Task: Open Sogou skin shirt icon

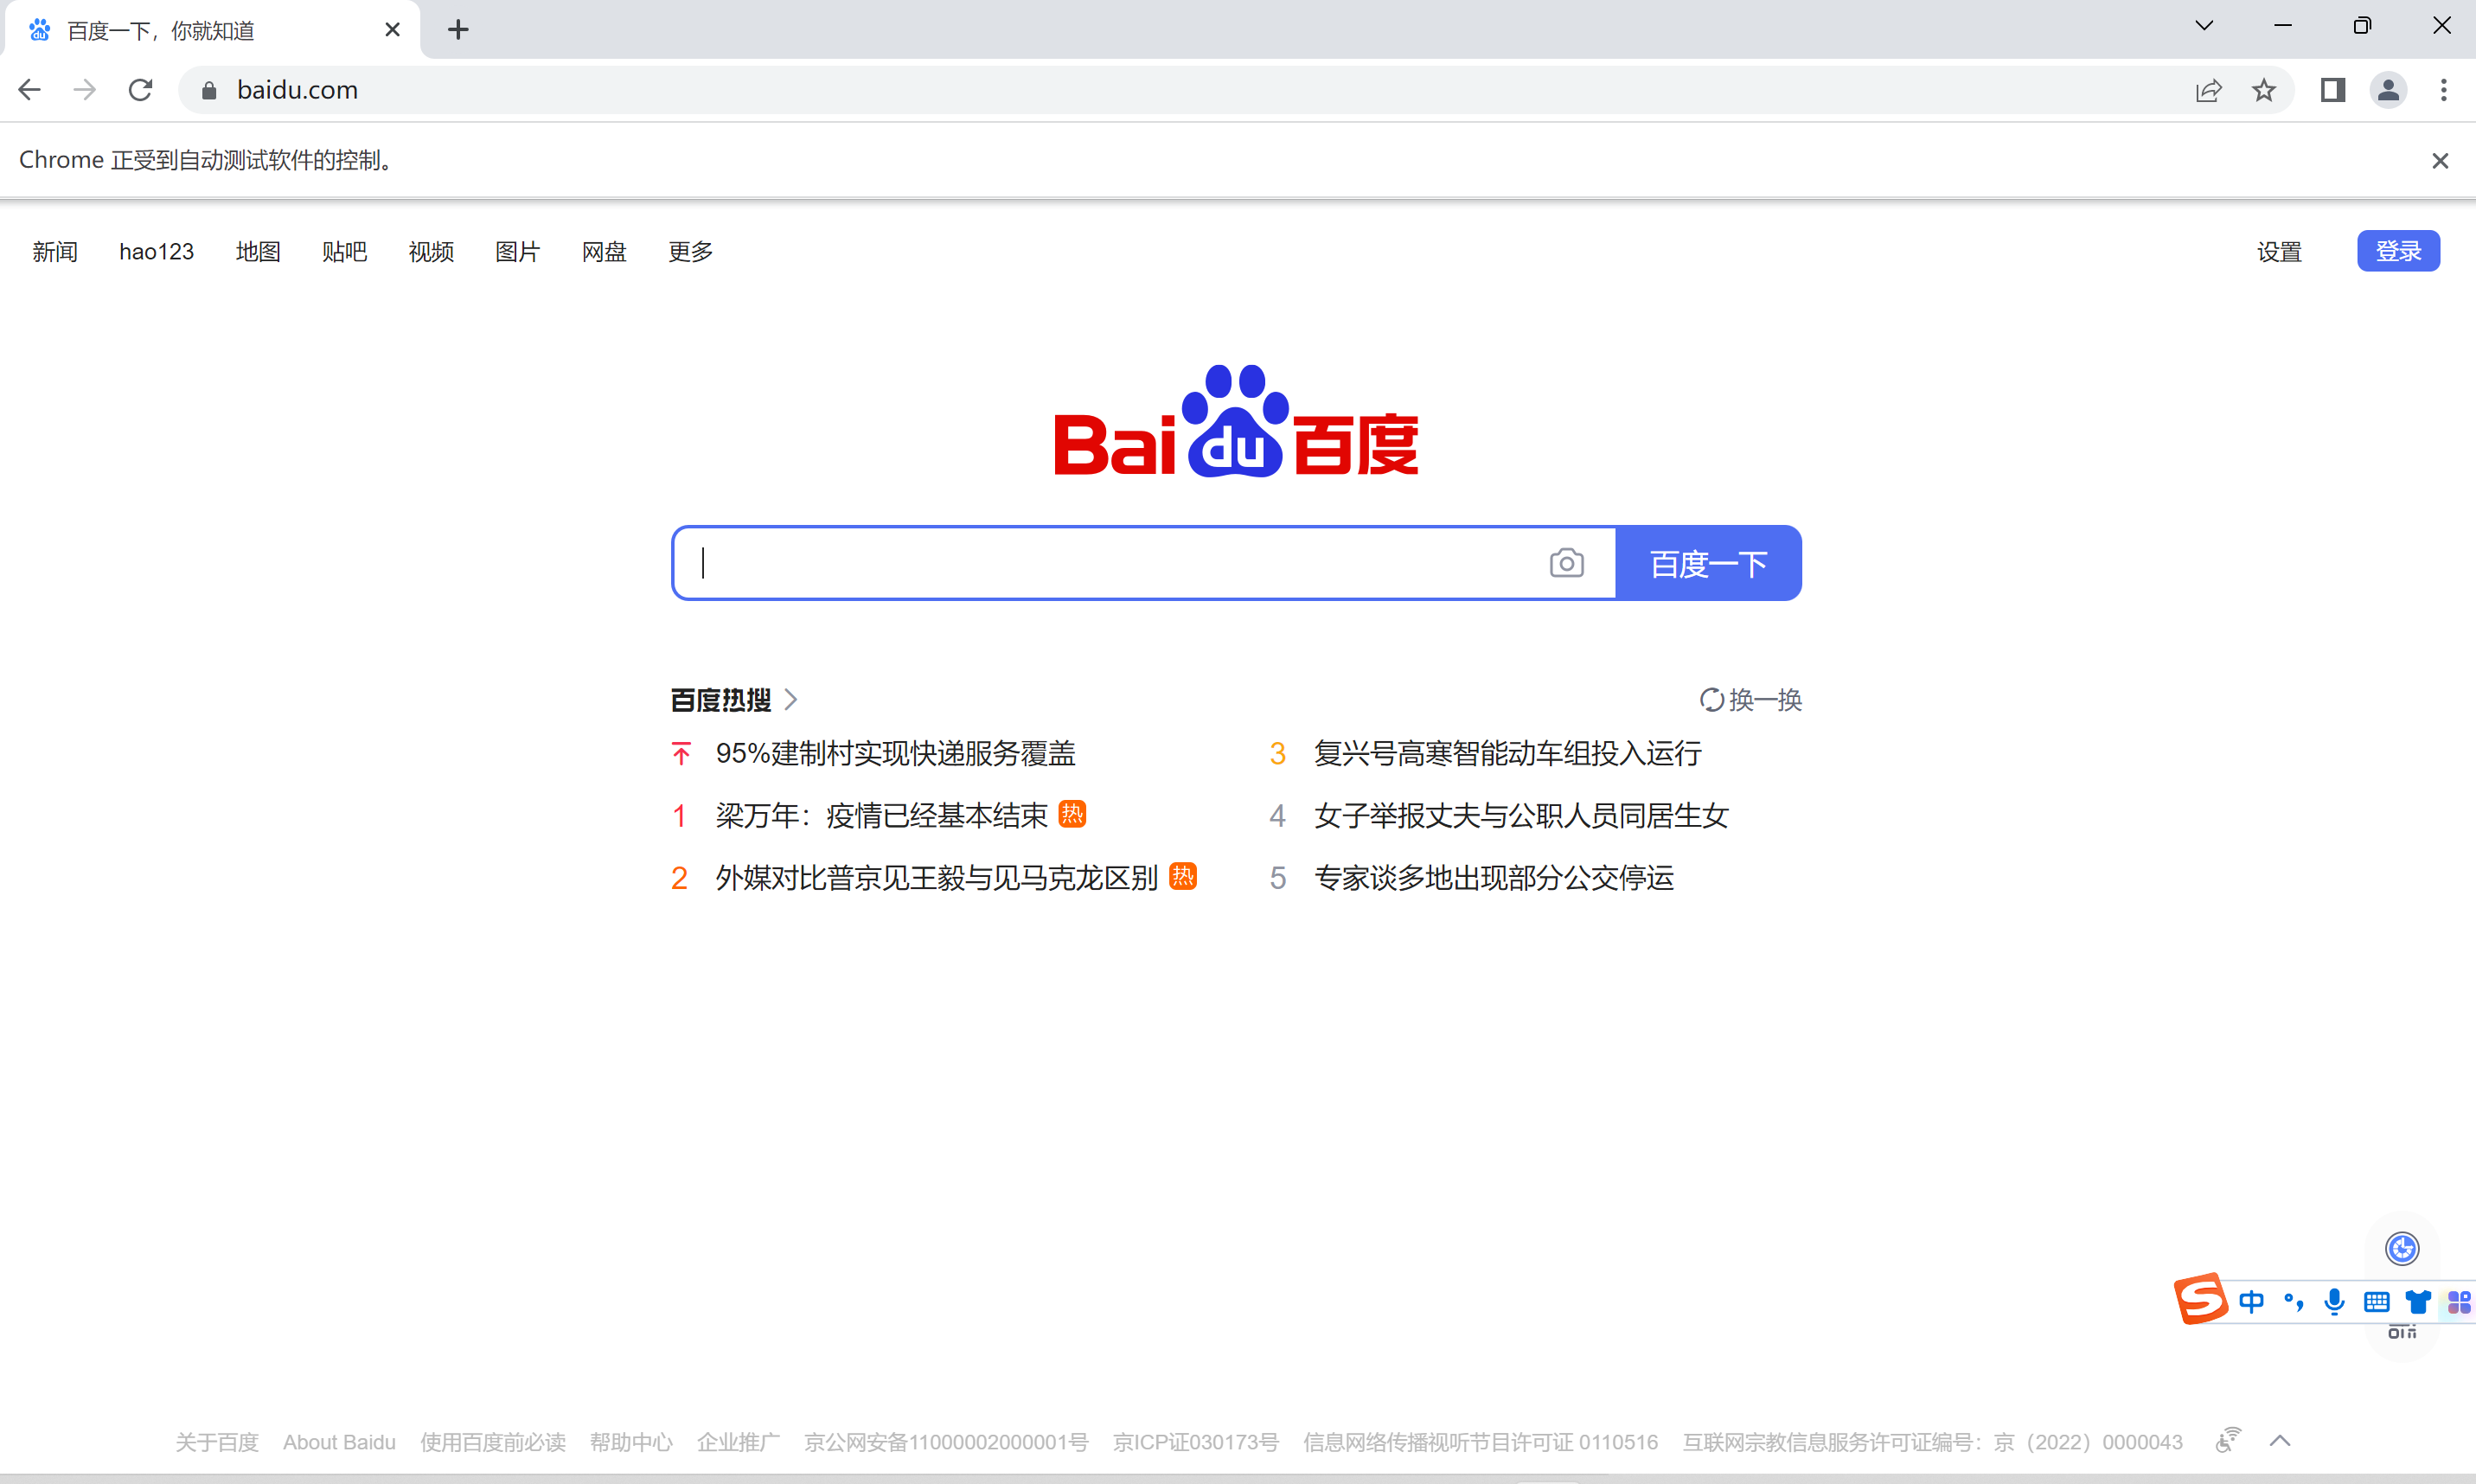Action: coord(2418,1301)
